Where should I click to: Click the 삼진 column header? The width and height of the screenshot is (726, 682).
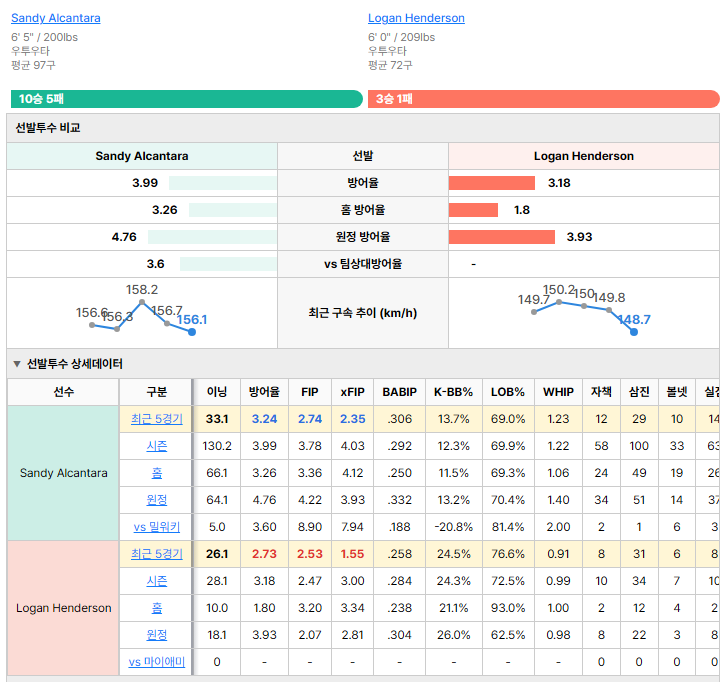click(x=639, y=392)
